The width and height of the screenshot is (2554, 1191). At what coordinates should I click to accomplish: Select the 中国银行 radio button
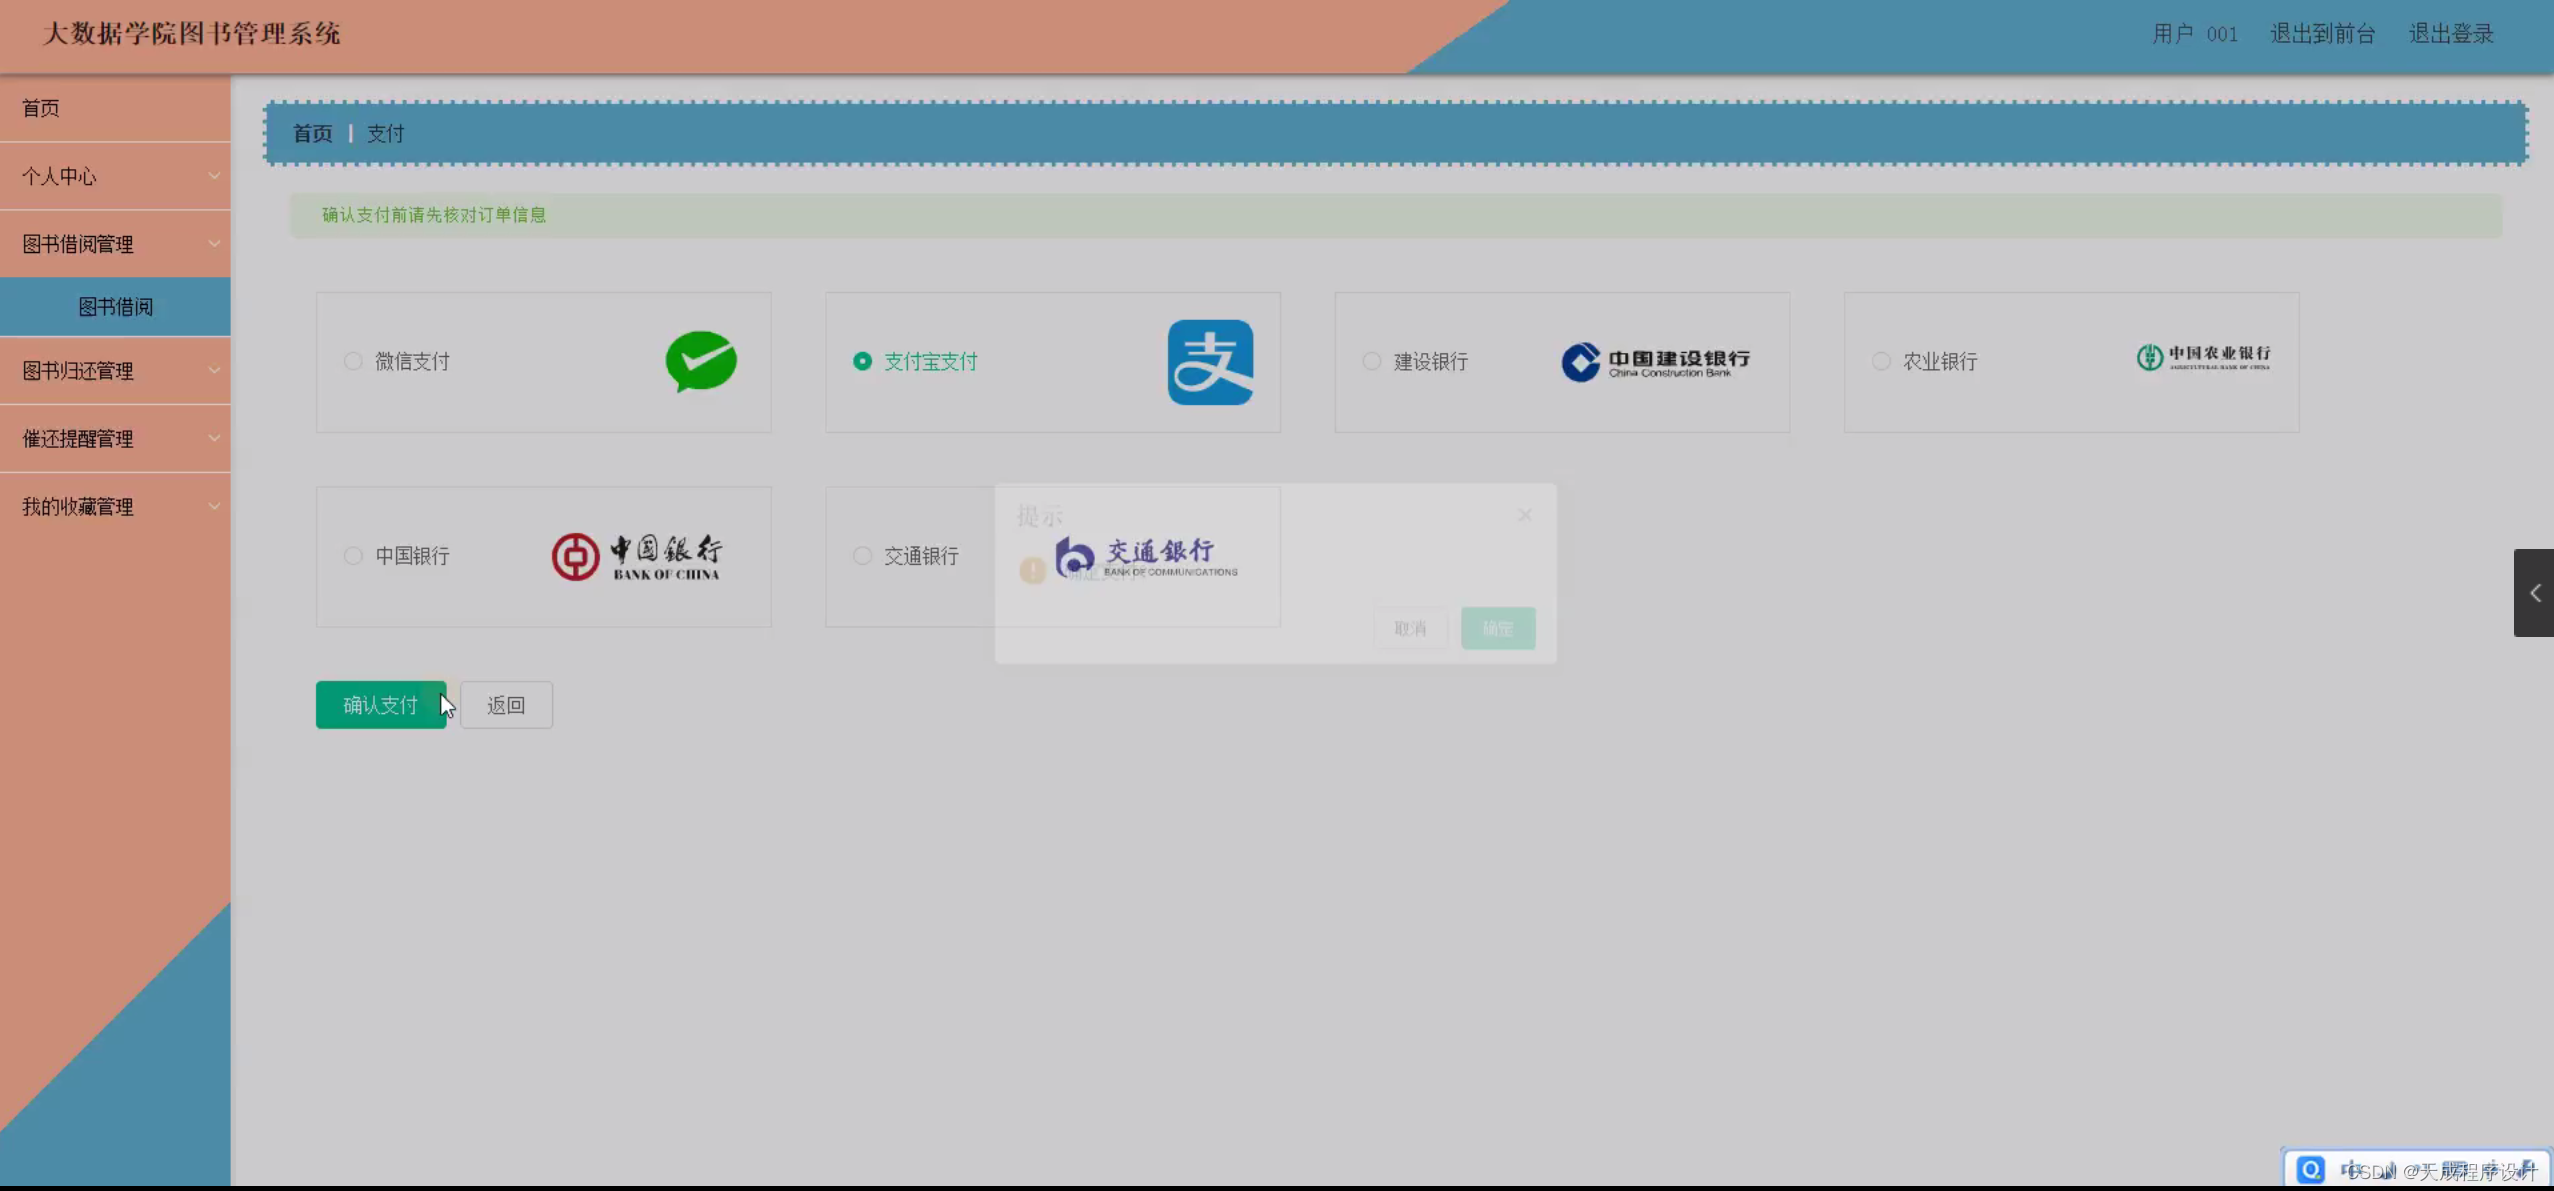353,556
